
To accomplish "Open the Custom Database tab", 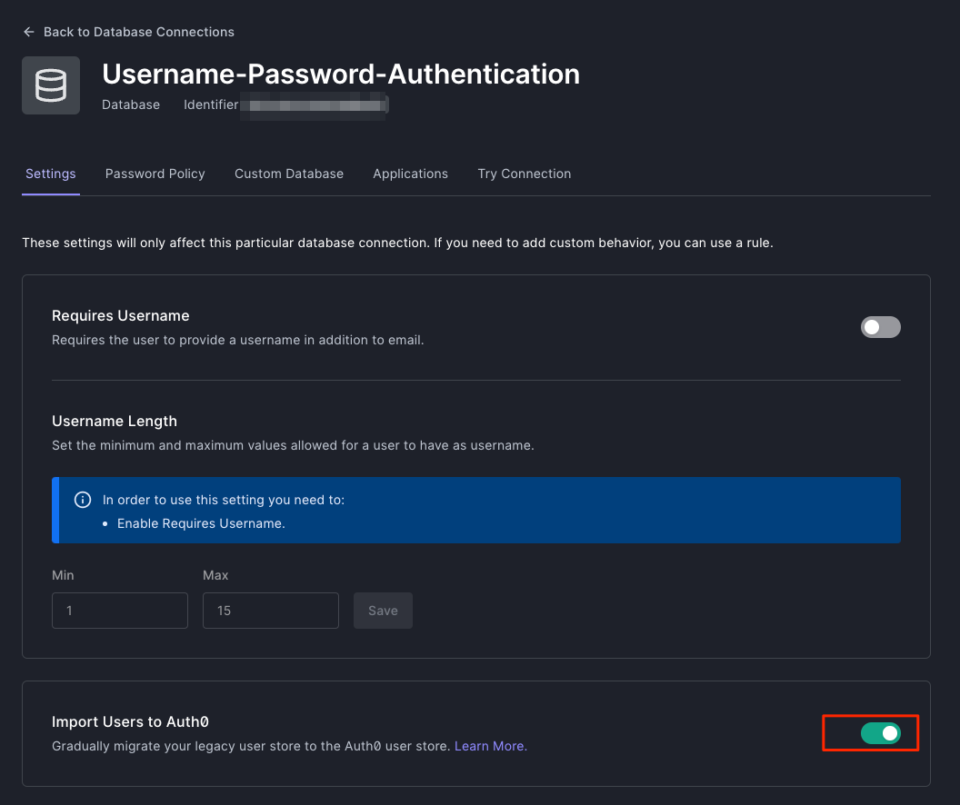I will point(288,173).
